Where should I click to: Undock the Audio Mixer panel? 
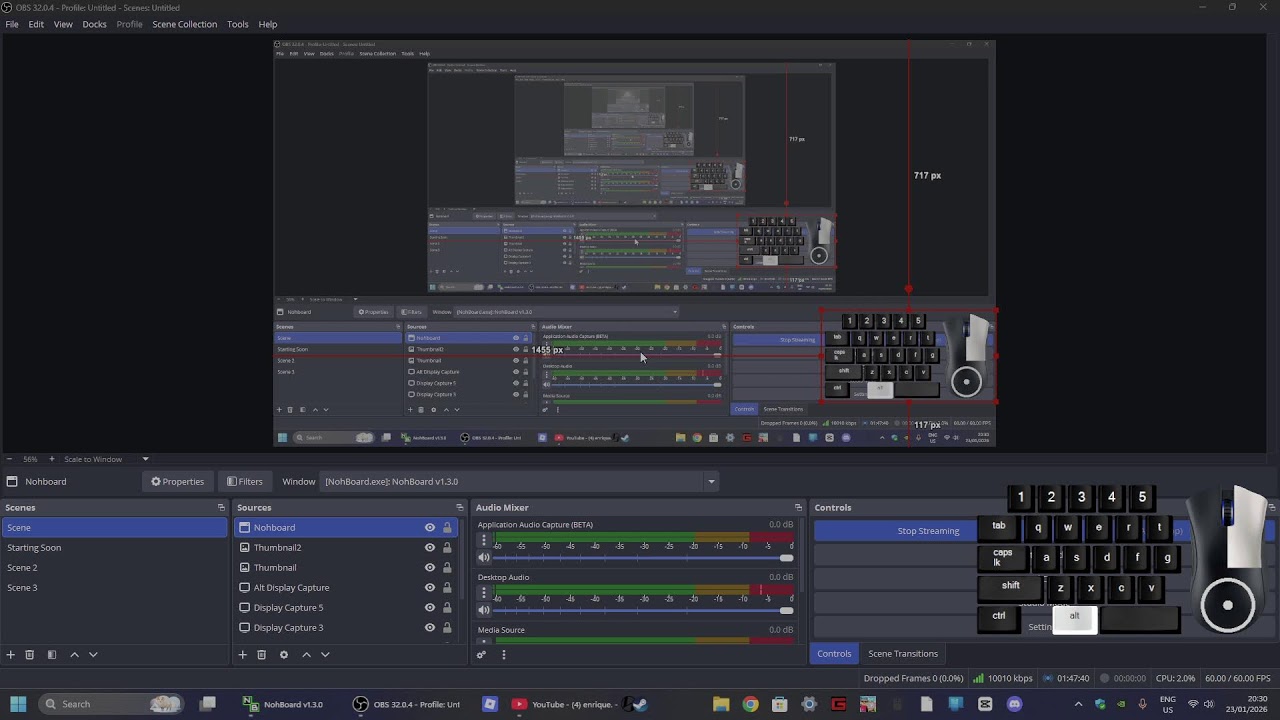798,508
